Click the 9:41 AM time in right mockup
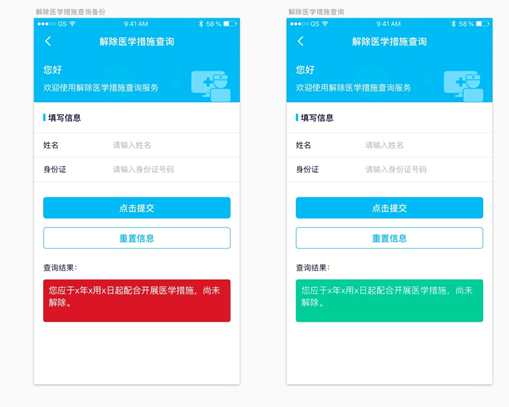This screenshot has height=407, width=509. click(x=388, y=24)
